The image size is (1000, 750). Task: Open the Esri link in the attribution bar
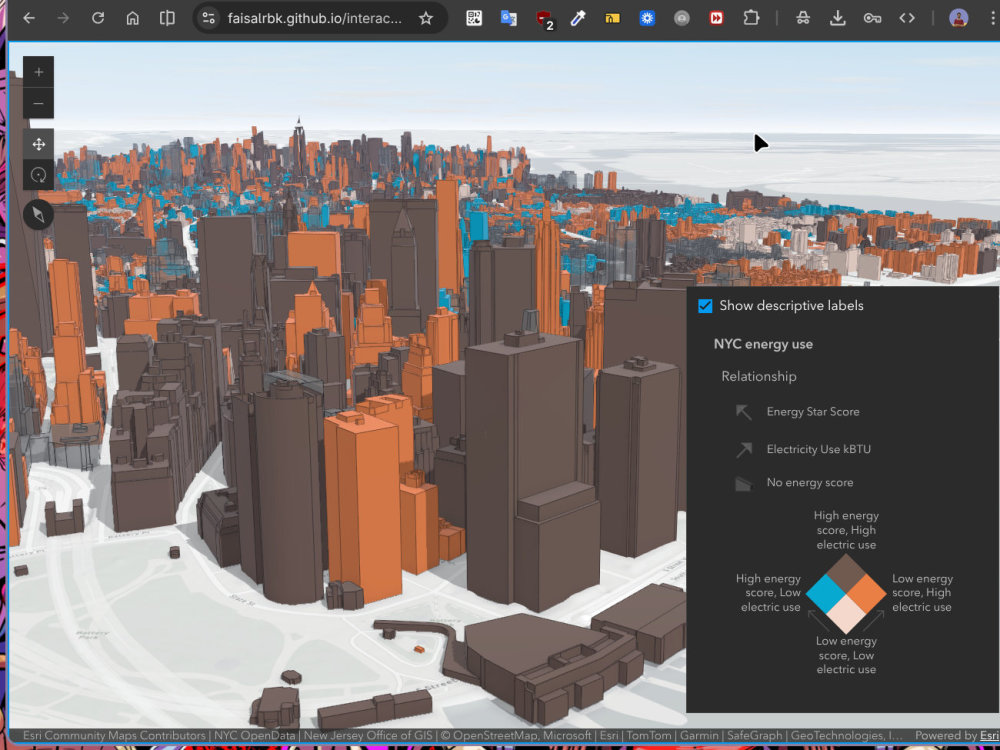tap(989, 735)
